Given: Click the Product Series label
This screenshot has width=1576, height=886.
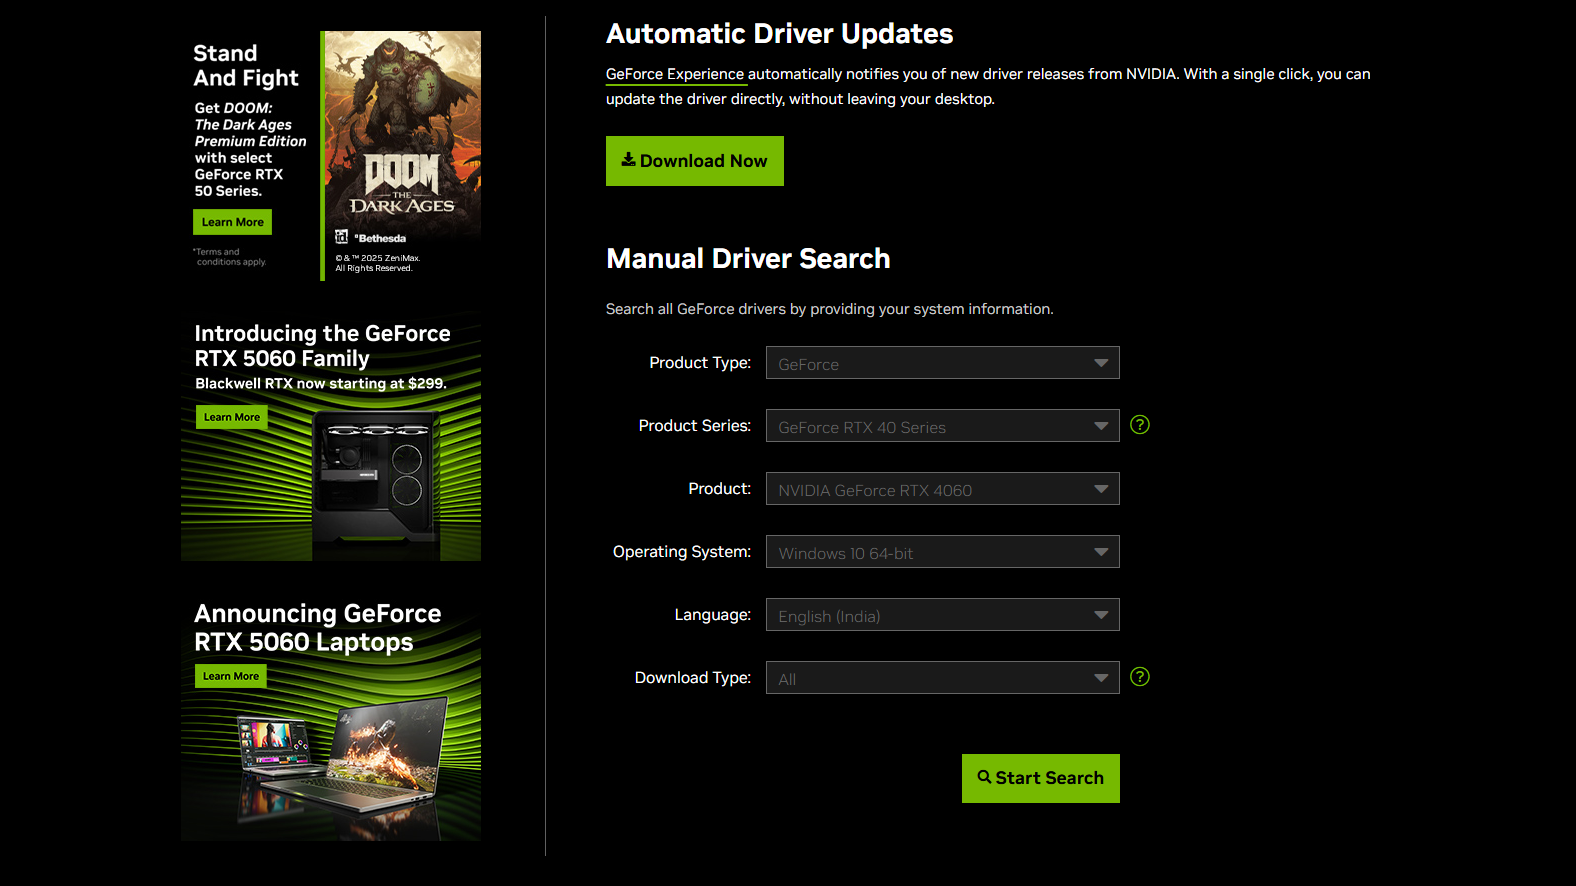Looking at the screenshot, I should click(x=694, y=426).
